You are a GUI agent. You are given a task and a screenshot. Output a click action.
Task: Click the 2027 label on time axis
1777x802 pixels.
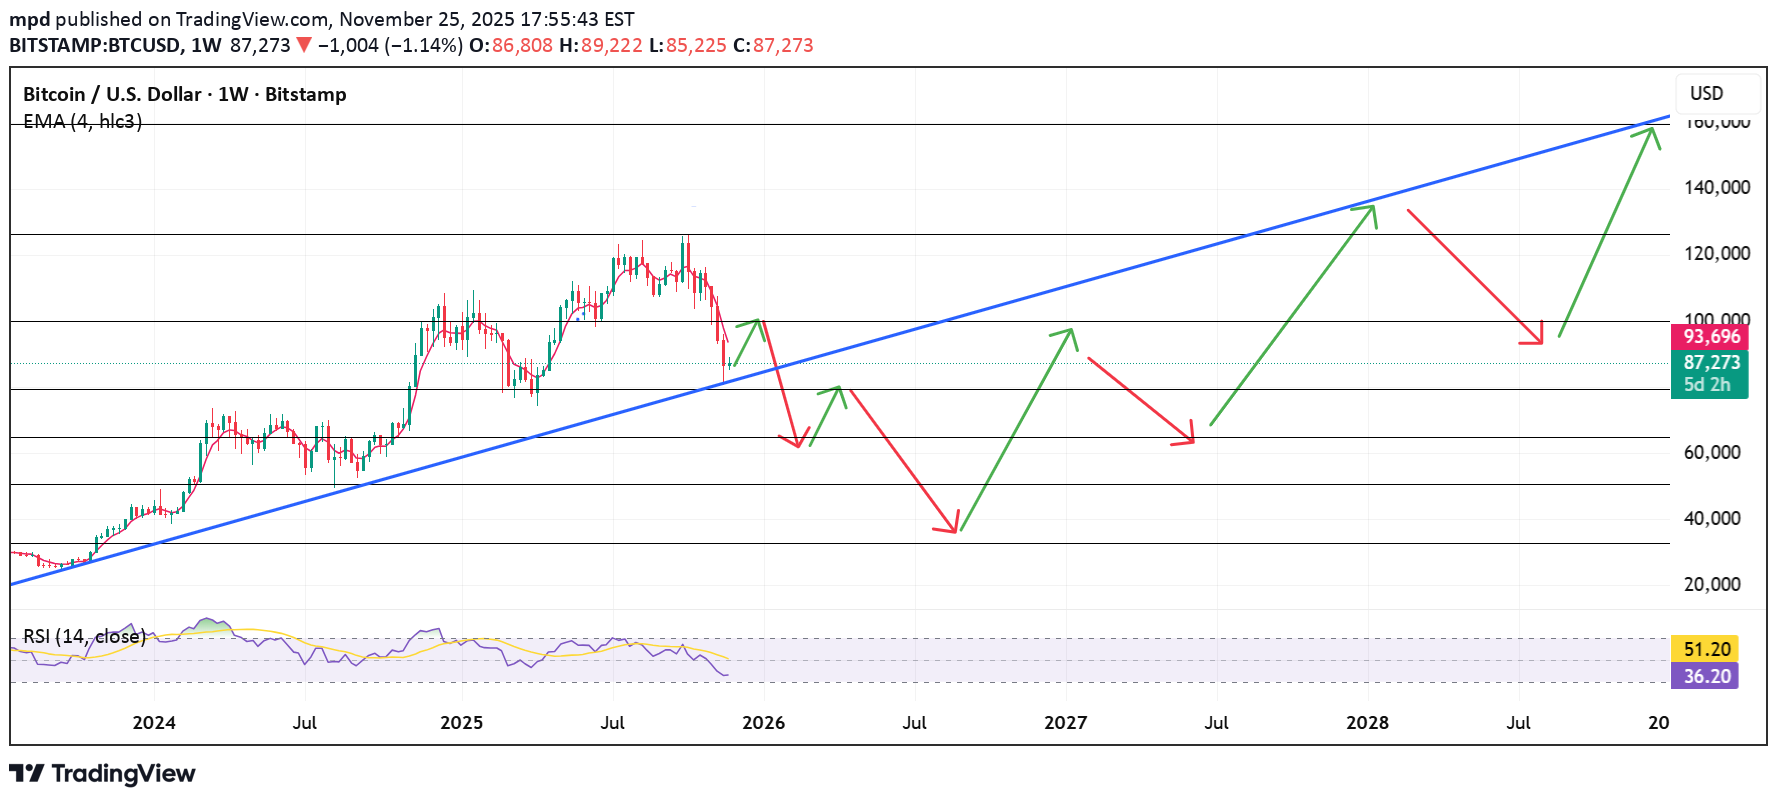[1065, 722]
